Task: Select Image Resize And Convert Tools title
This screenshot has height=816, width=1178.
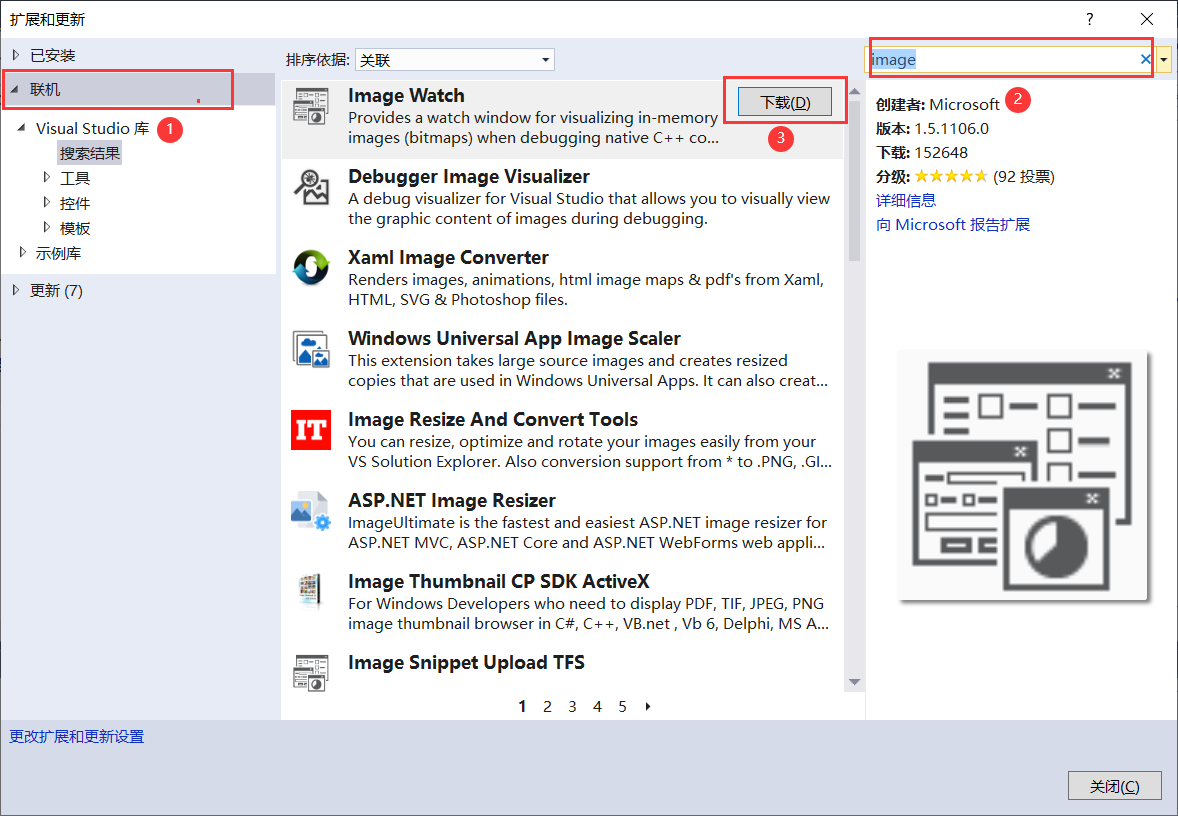Action: click(493, 419)
